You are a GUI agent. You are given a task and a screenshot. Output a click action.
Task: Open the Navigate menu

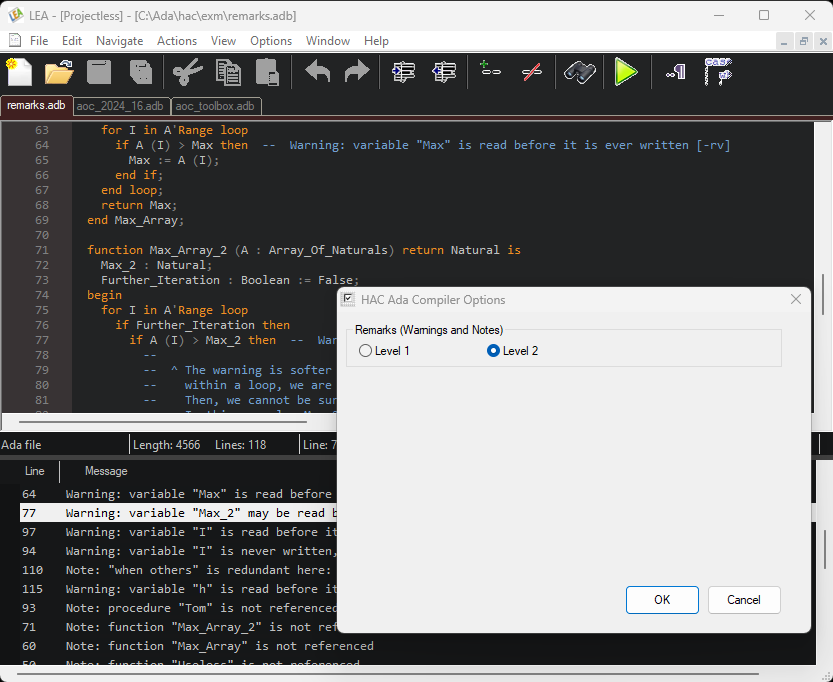point(120,41)
